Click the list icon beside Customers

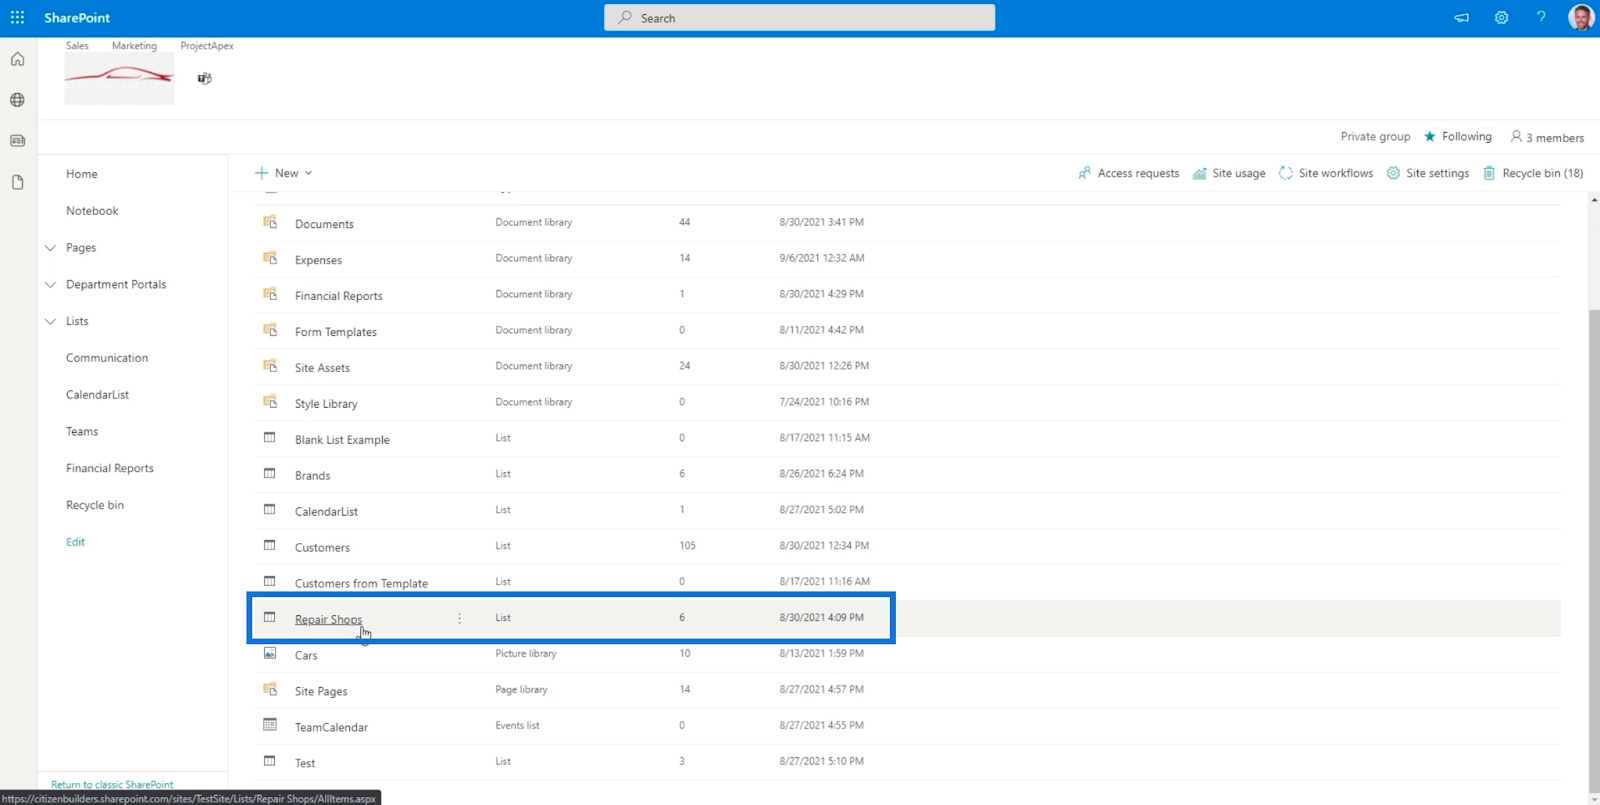pyautogui.click(x=270, y=546)
